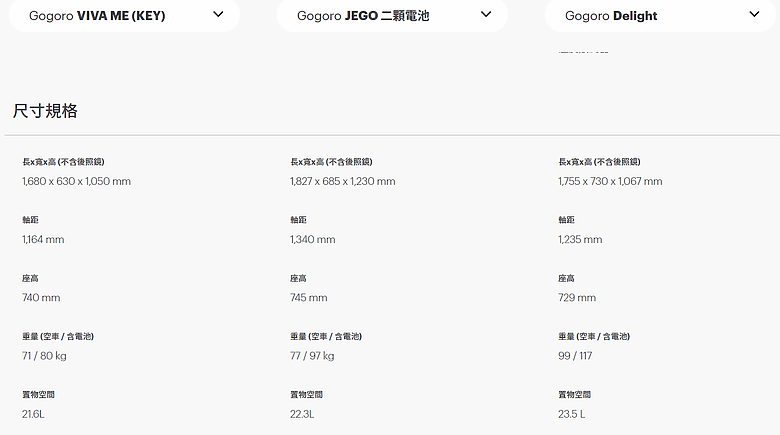Screen dimensions: 780x435
Task: Select wheelbase value 1,340 mm
Action: [312, 239]
